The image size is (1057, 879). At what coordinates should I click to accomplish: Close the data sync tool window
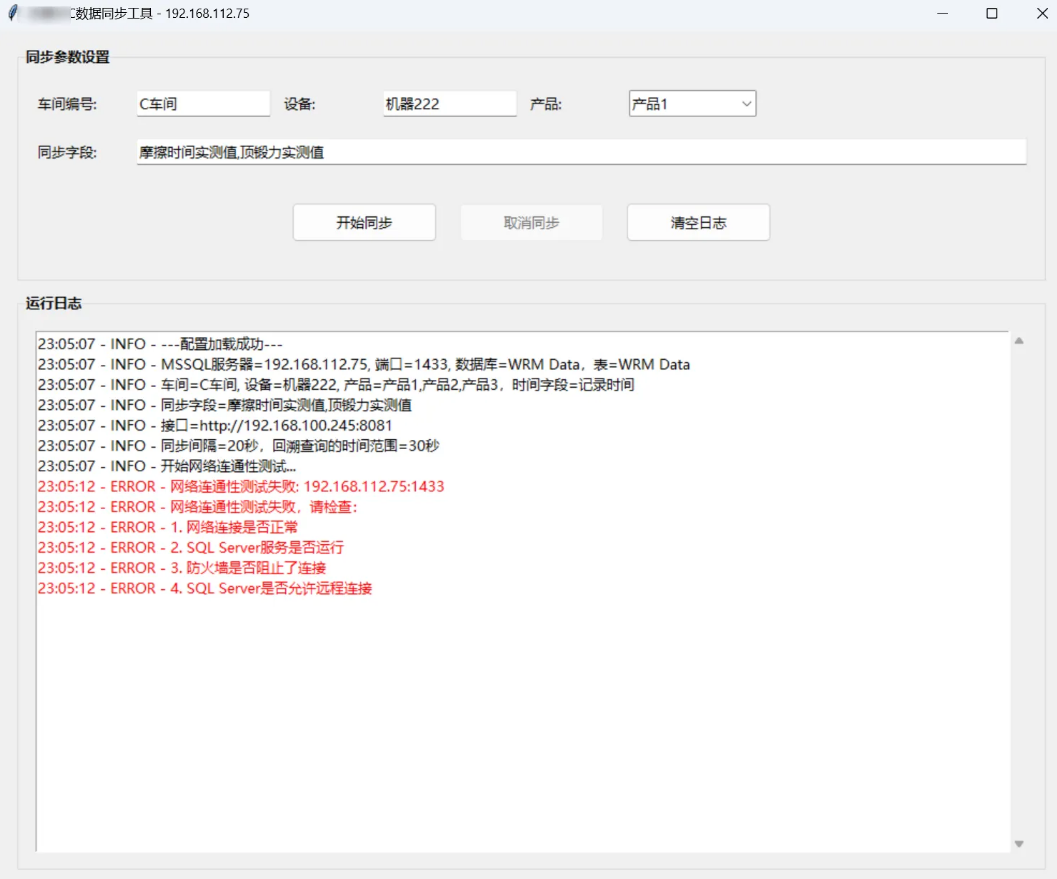pyautogui.click(x=1038, y=14)
